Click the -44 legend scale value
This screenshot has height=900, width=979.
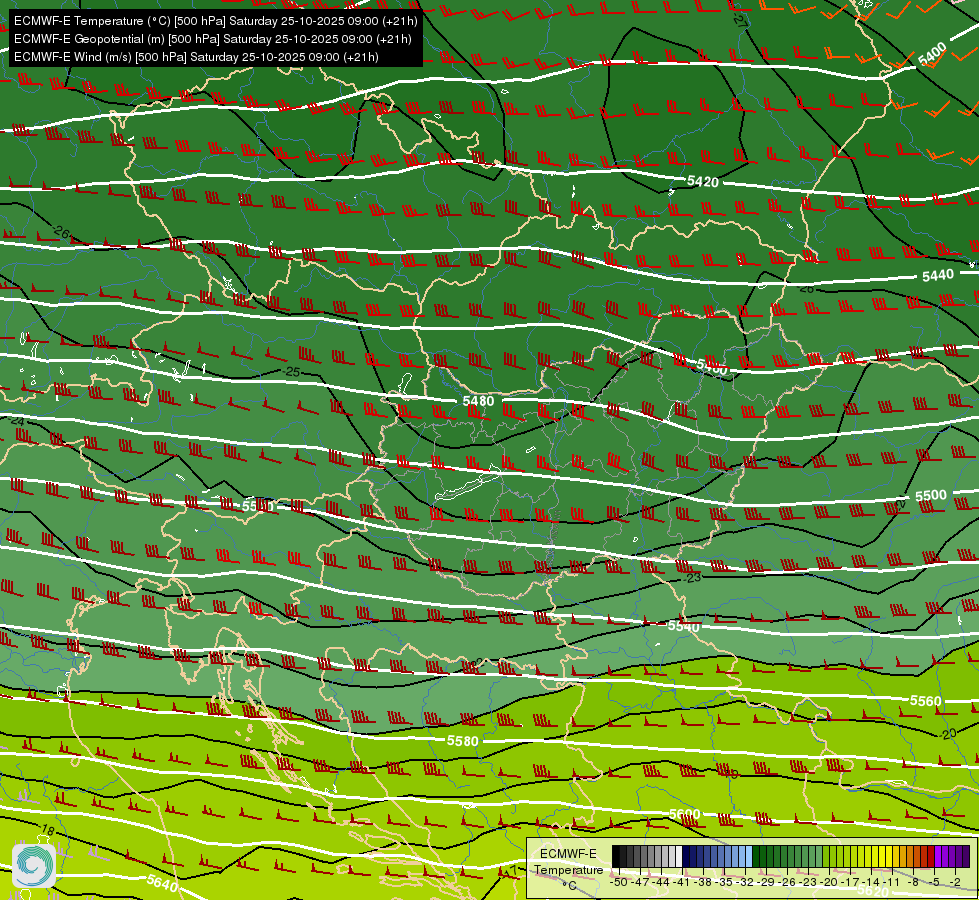pos(661,883)
